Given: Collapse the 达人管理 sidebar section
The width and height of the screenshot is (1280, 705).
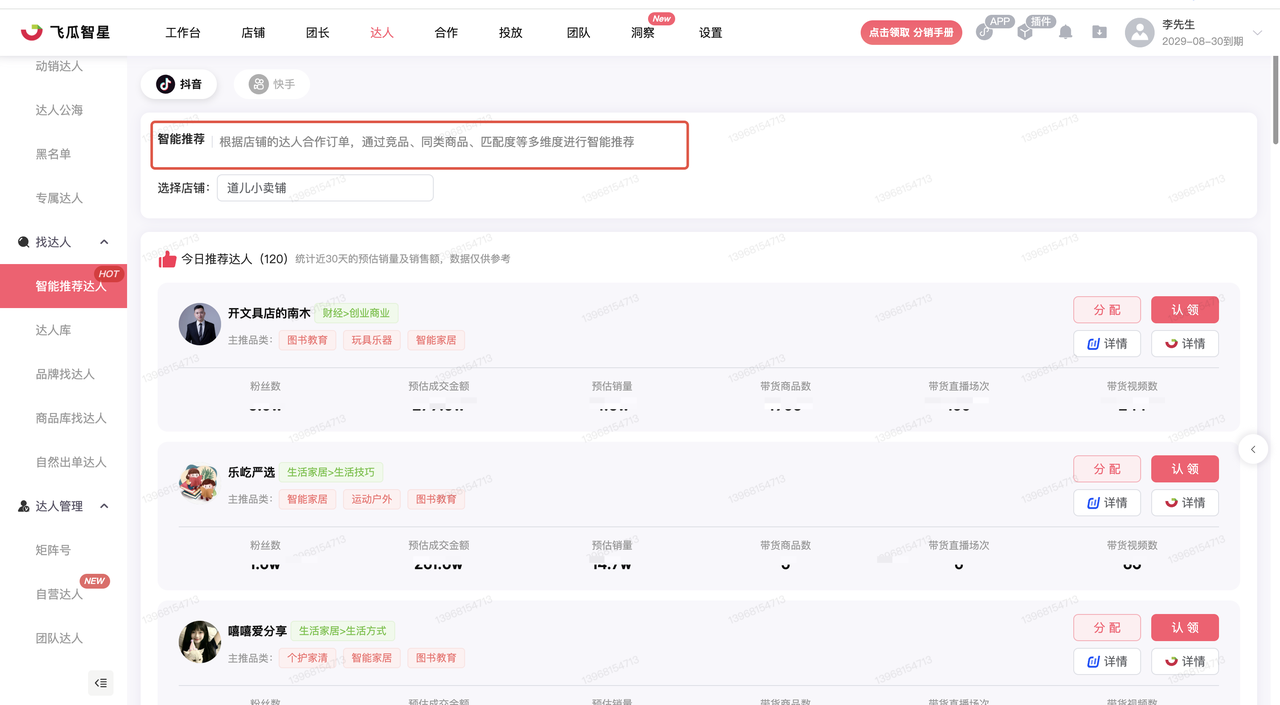Looking at the screenshot, I should 104,506.
